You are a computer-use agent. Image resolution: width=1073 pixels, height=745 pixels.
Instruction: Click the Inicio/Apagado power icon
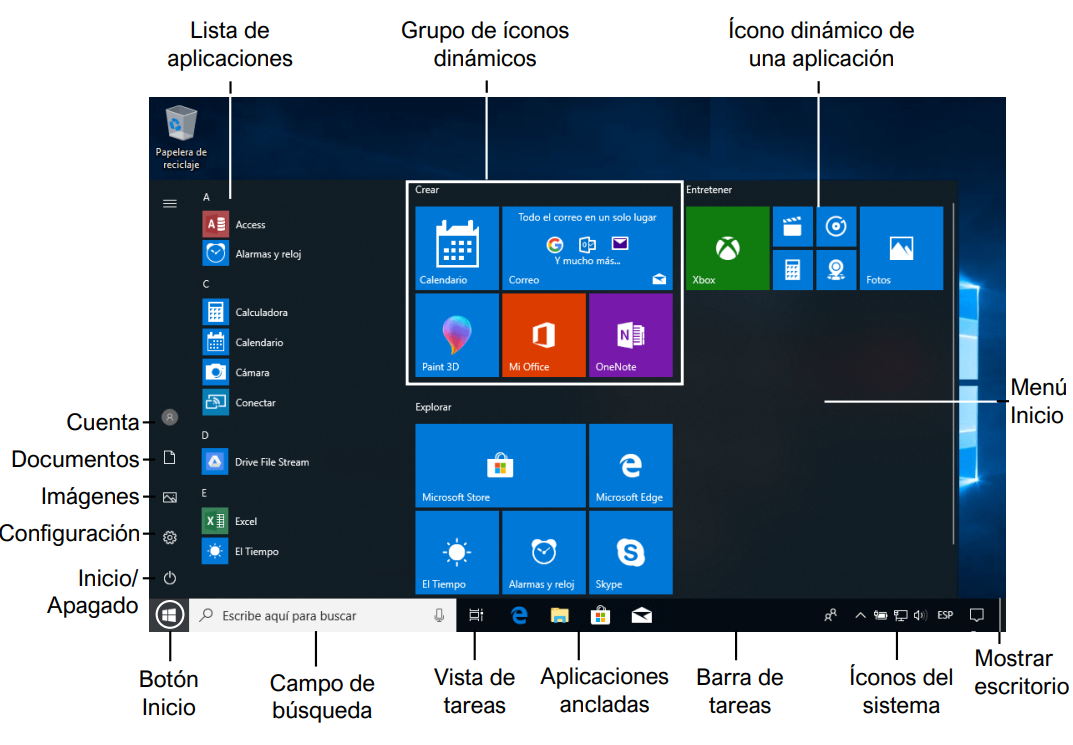[169, 576]
